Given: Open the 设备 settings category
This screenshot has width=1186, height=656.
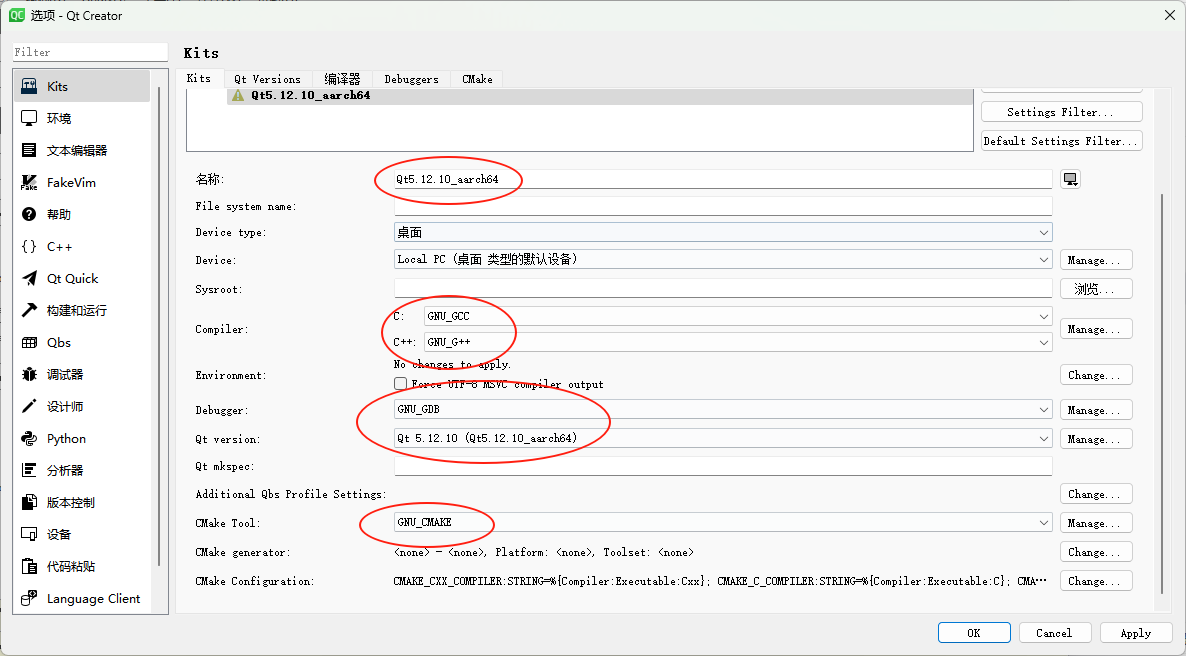Looking at the screenshot, I should click(x=82, y=535).
